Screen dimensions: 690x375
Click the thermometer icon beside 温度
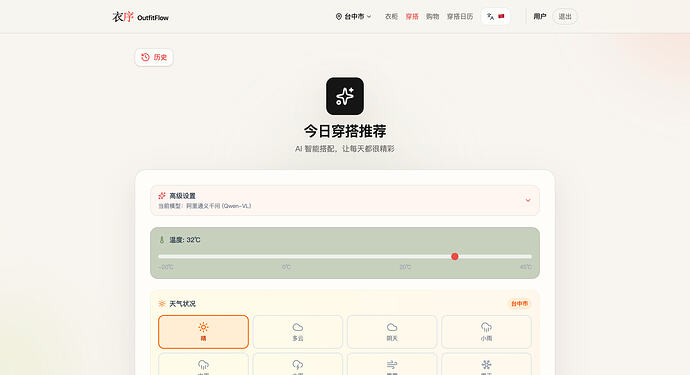pos(162,240)
